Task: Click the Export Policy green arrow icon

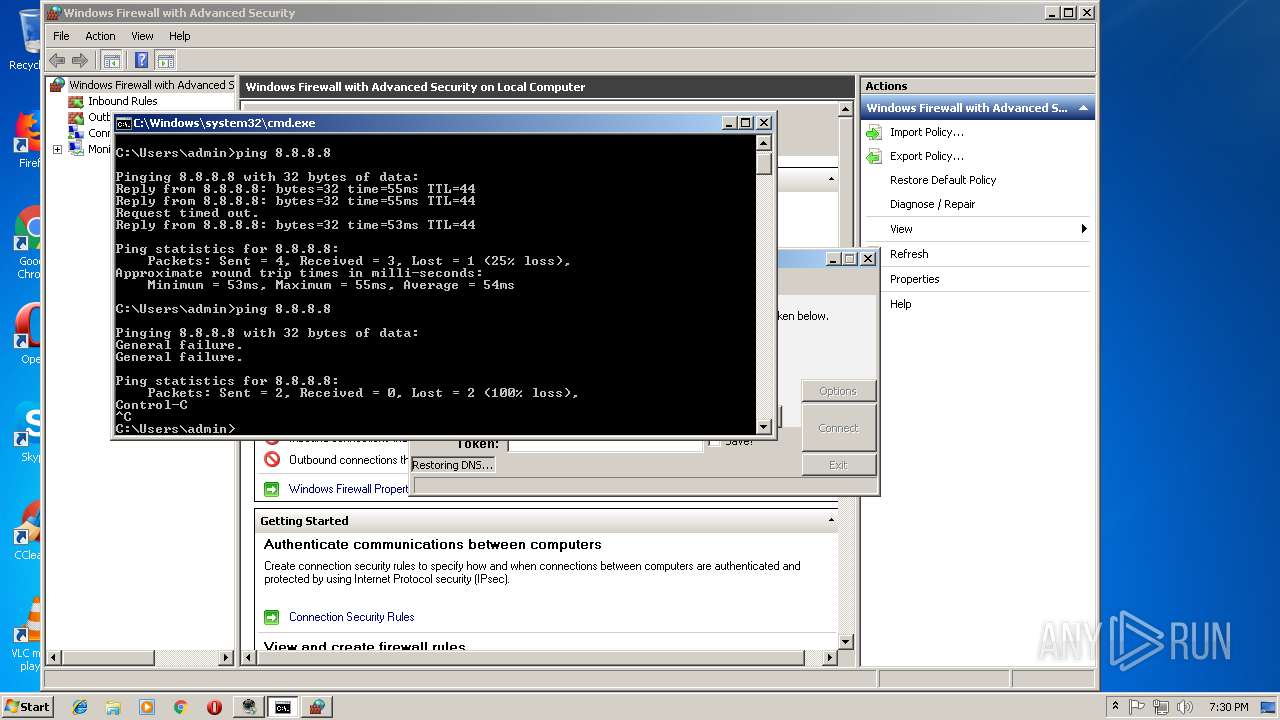Action: point(874,156)
